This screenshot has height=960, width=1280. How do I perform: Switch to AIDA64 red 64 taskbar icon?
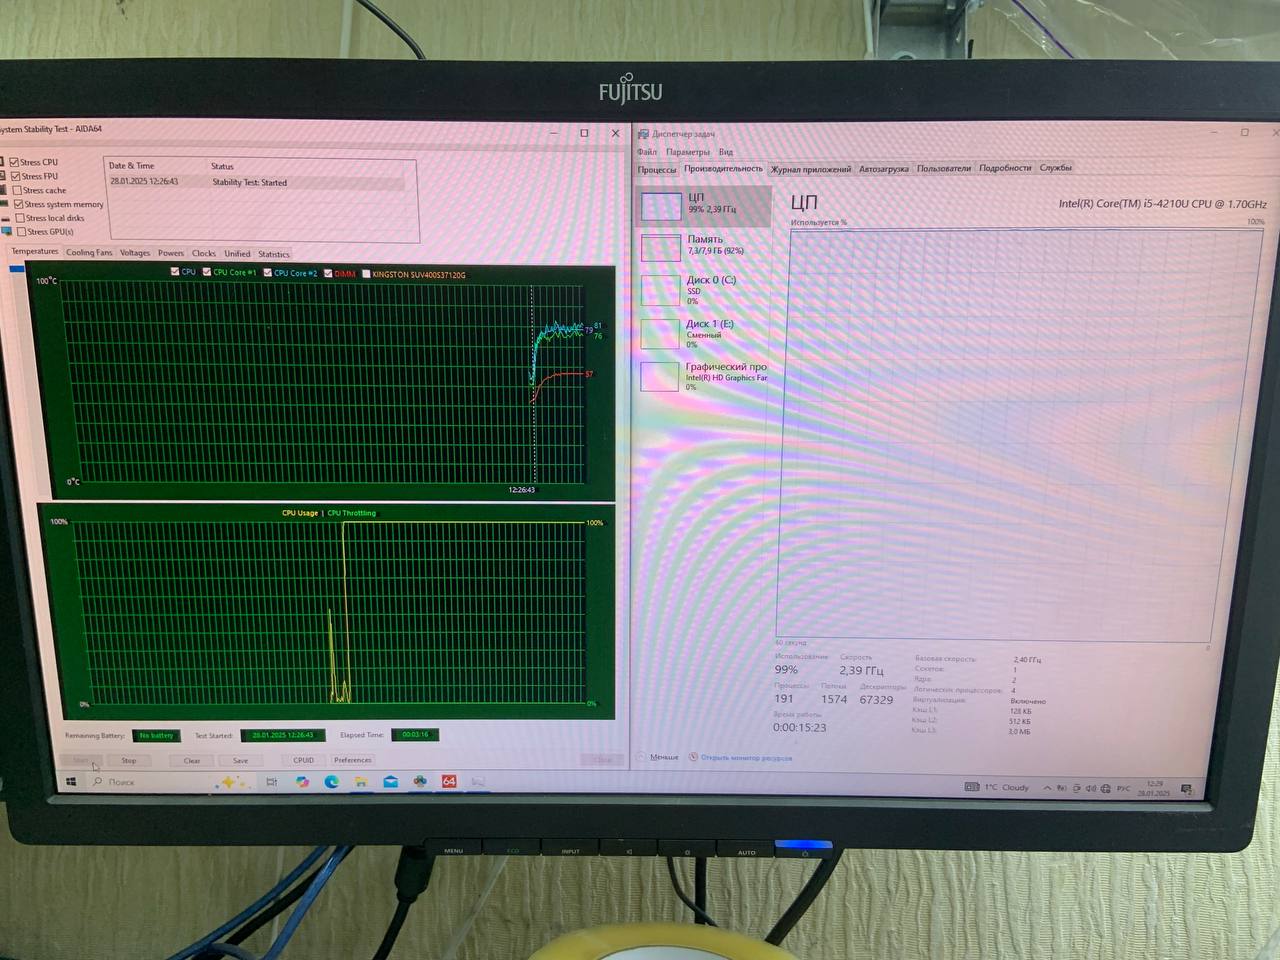click(x=449, y=781)
